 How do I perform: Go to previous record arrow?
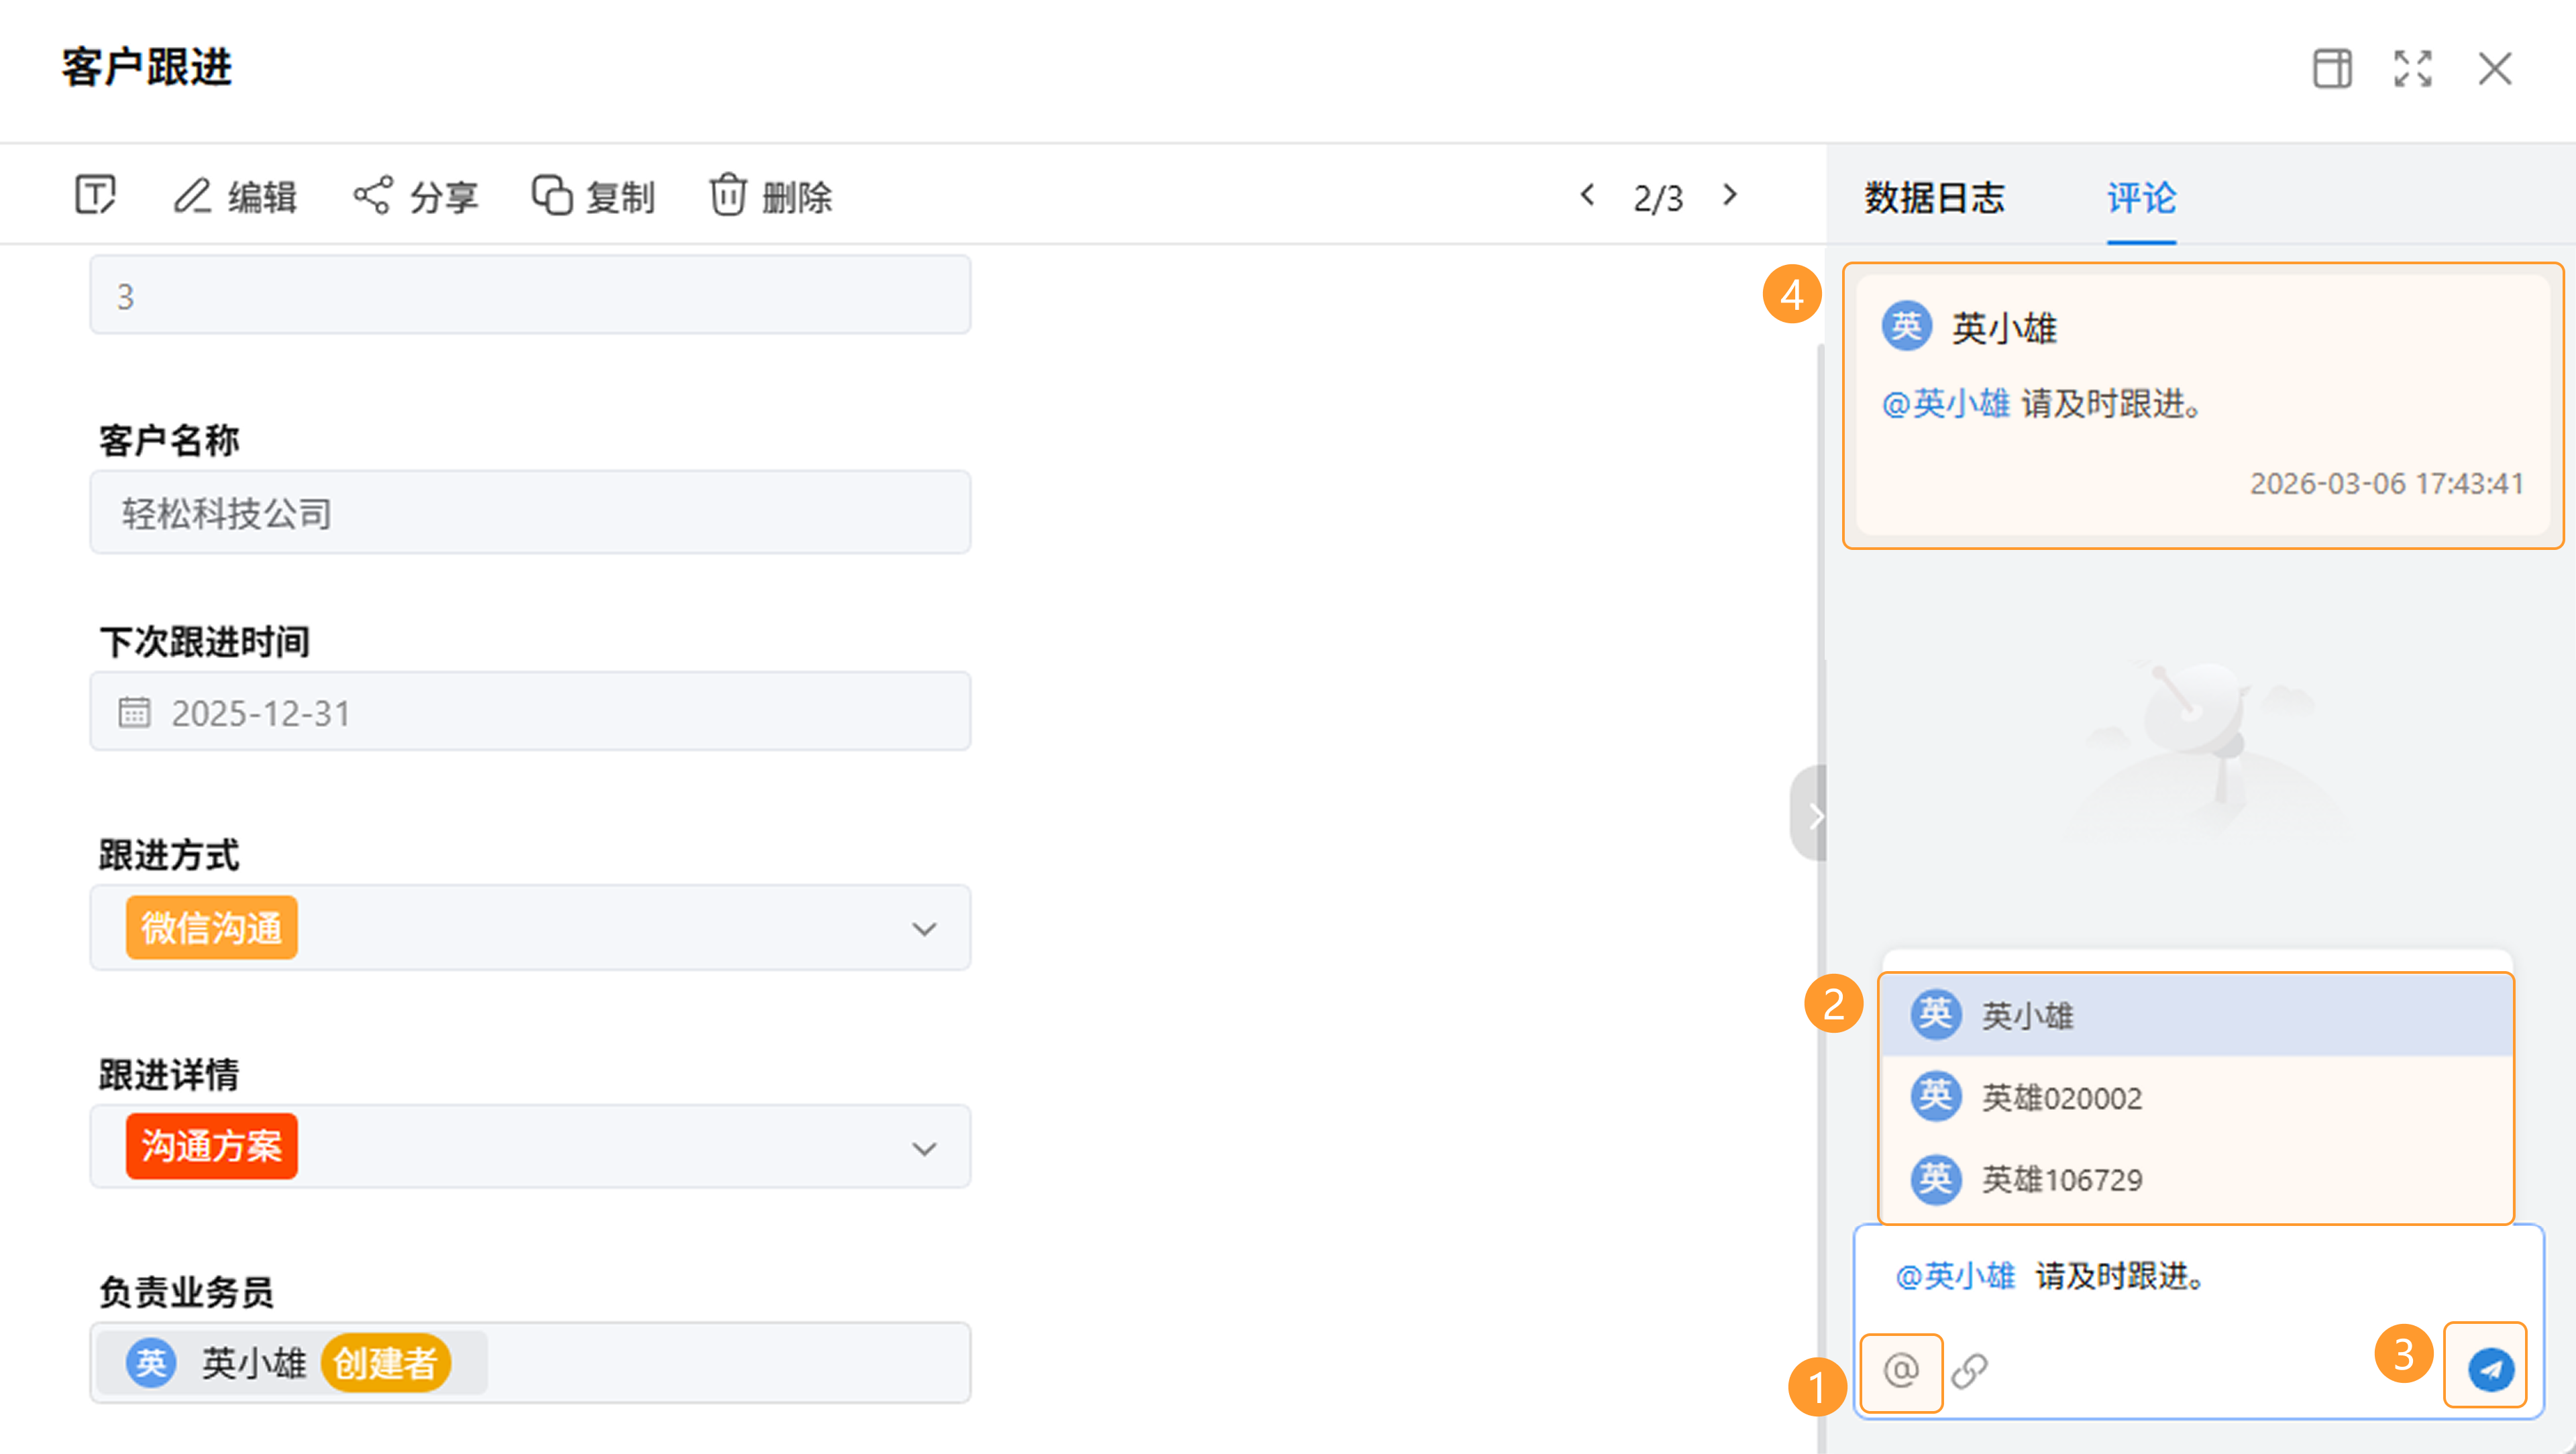1587,195
